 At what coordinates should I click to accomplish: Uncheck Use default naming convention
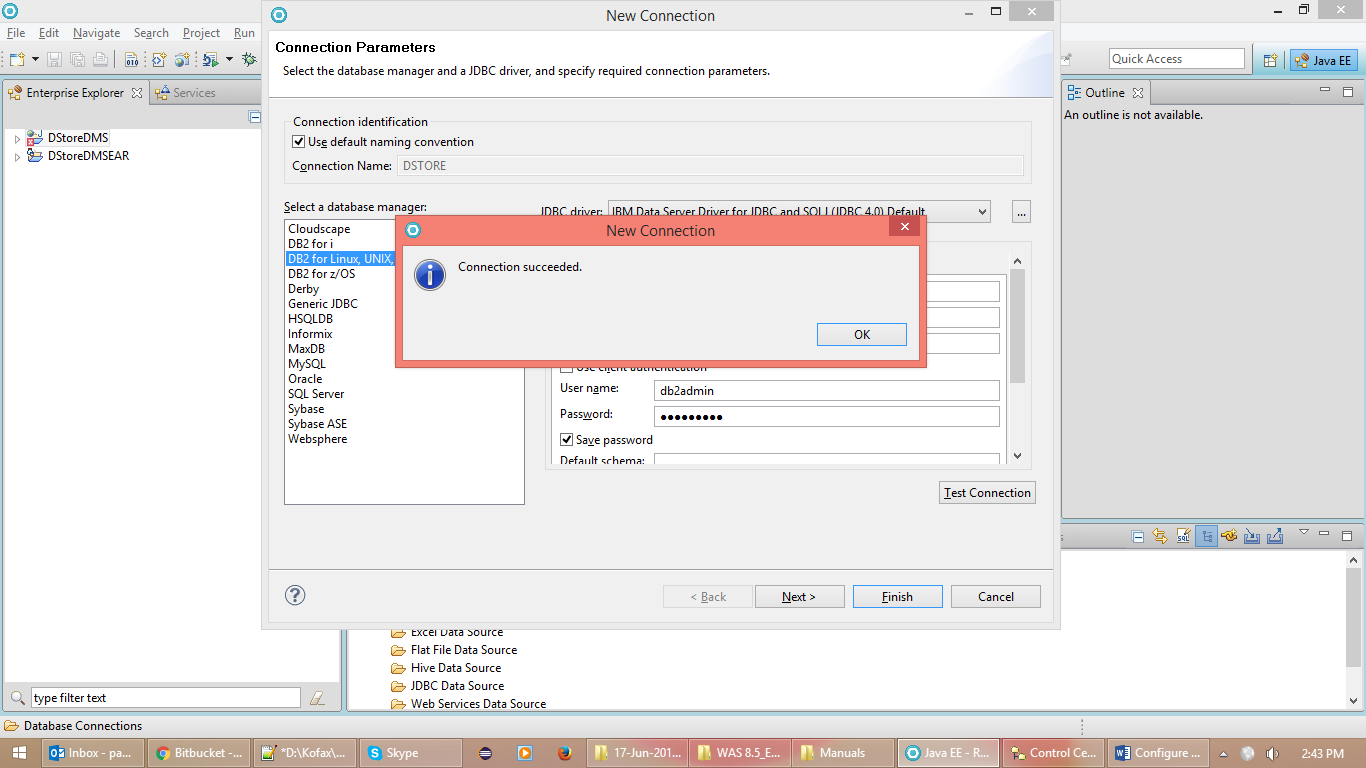coord(298,141)
